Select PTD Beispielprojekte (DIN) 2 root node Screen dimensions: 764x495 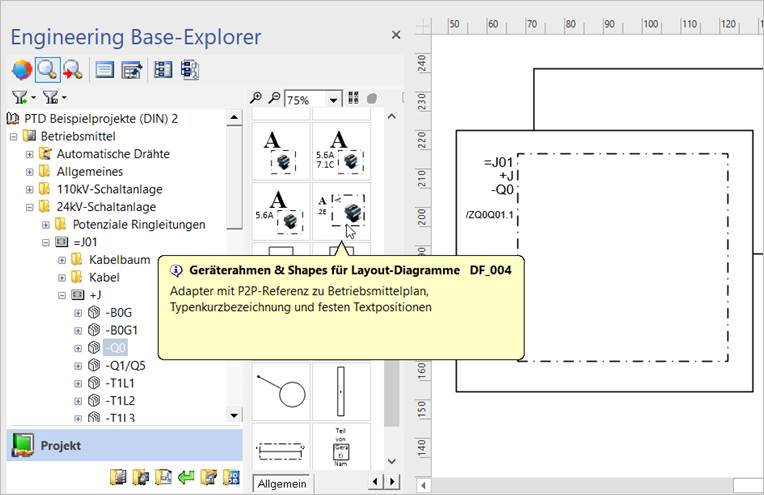point(101,118)
